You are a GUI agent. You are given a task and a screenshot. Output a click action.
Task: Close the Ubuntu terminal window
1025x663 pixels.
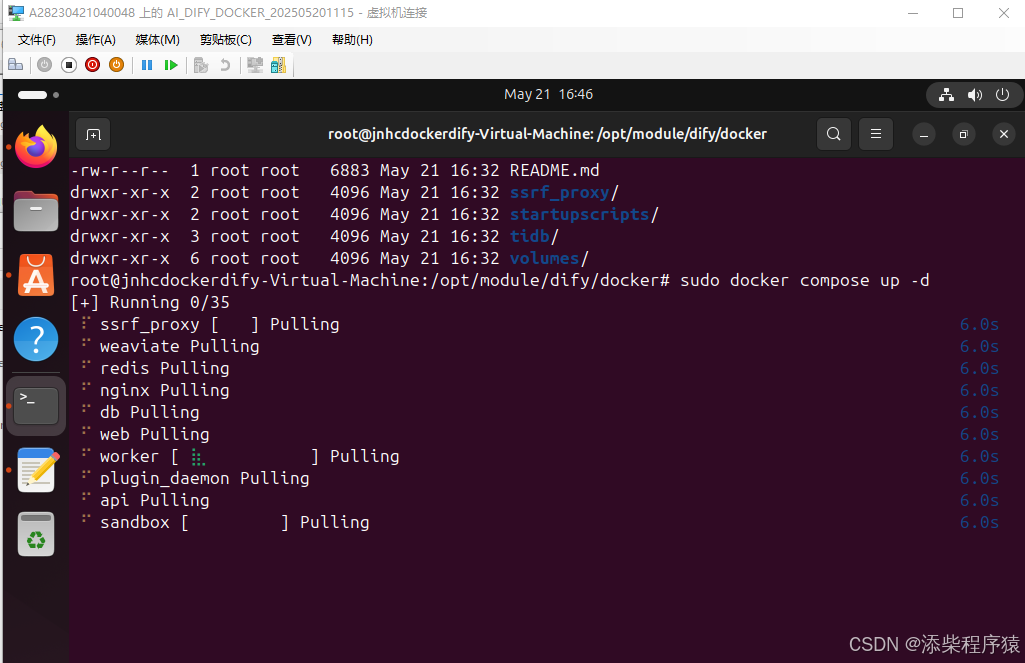tap(1004, 135)
